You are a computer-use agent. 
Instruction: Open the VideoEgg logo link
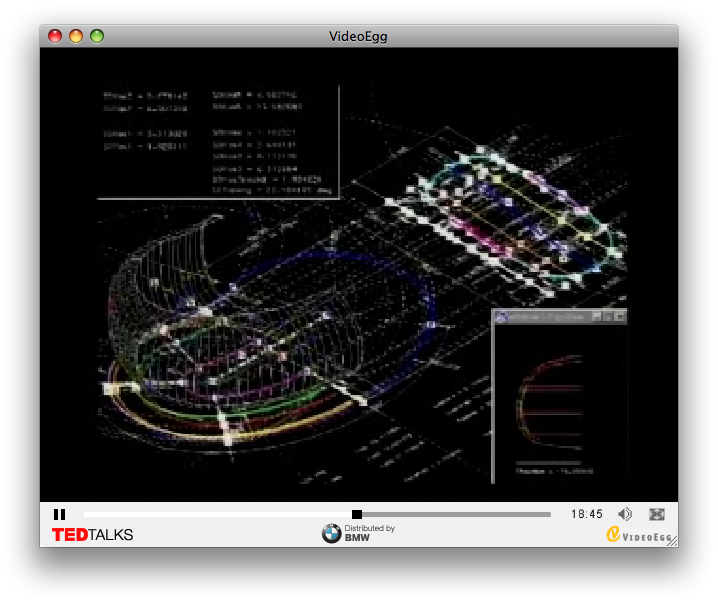tap(639, 535)
